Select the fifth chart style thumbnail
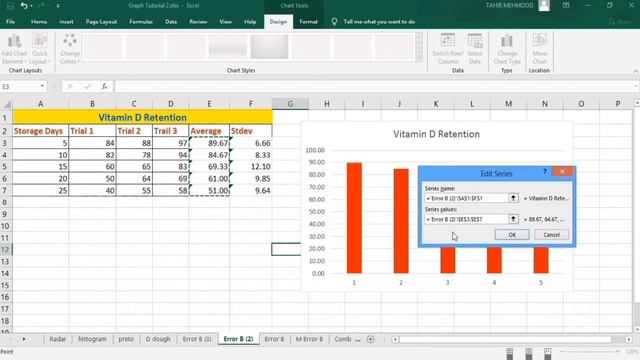The height and width of the screenshot is (360, 640). tap(269, 47)
